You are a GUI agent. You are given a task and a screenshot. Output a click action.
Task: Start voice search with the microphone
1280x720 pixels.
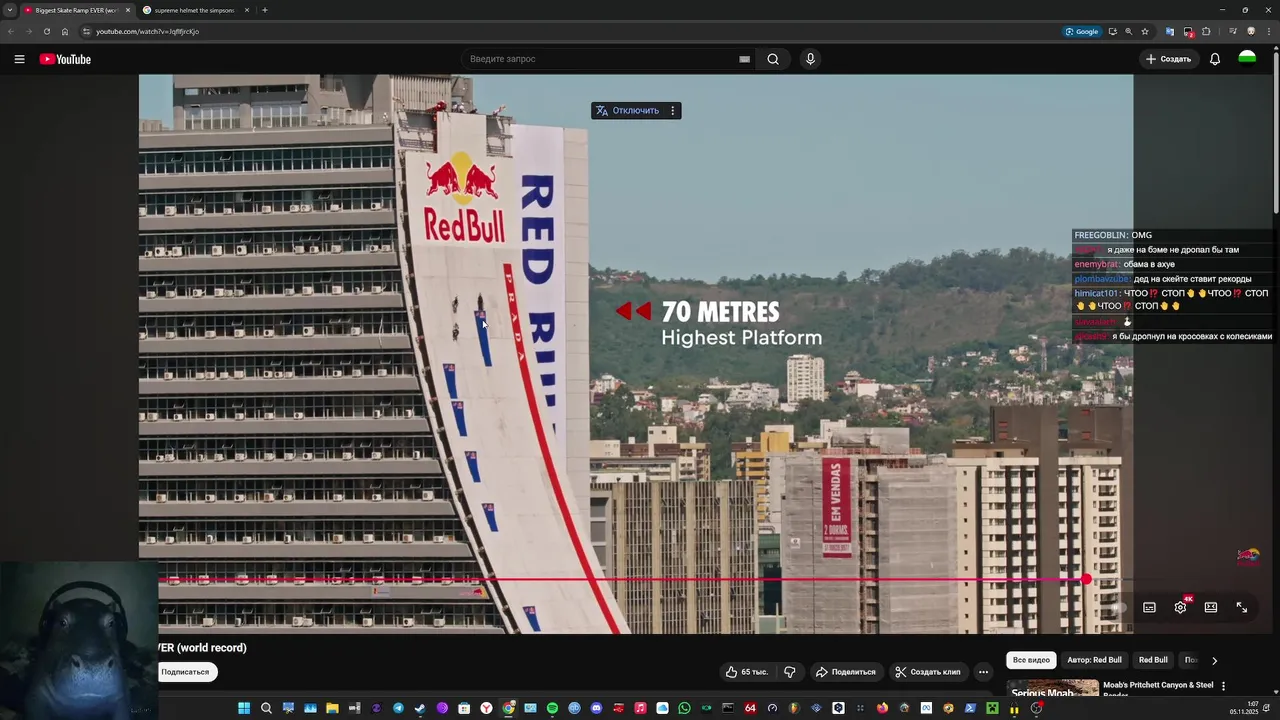[x=810, y=59]
